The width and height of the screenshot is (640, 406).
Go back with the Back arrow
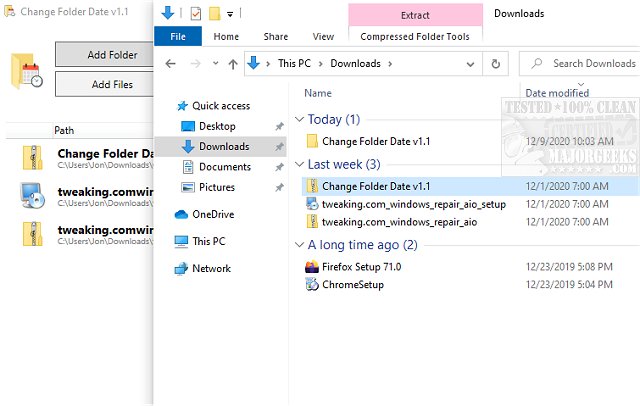click(170, 64)
